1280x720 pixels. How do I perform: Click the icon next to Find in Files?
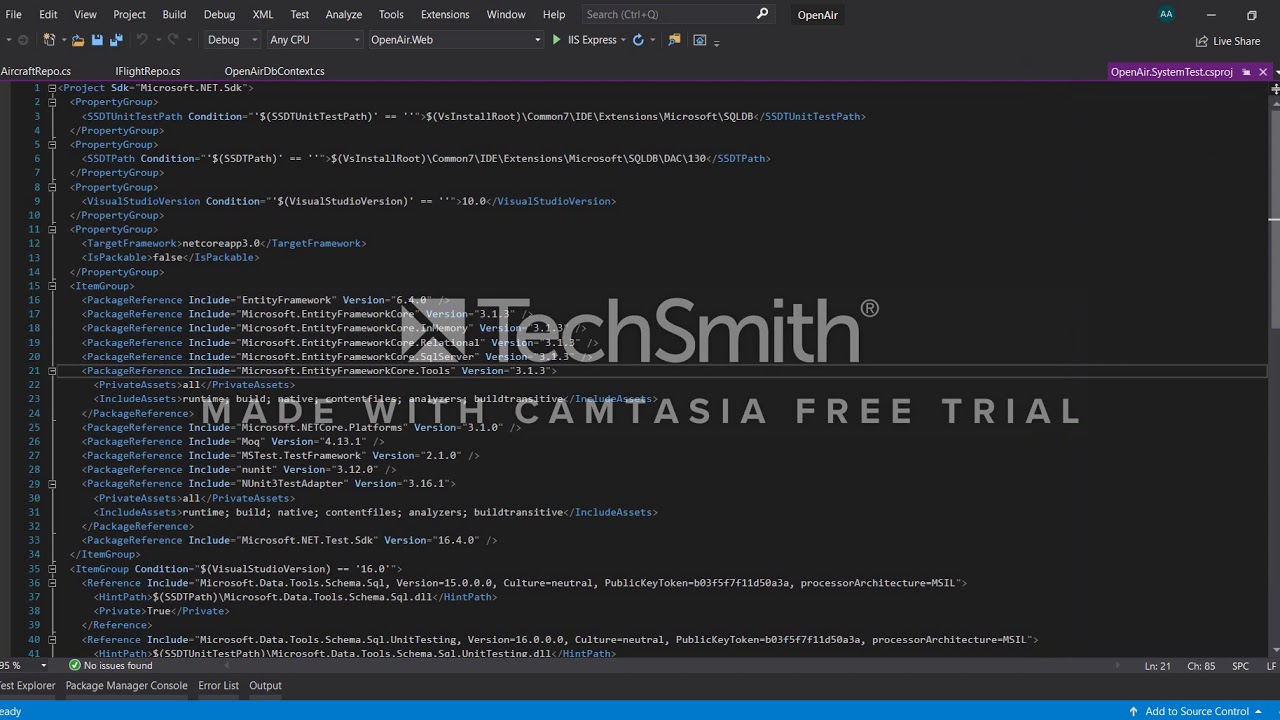pyautogui.click(x=700, y=40)
